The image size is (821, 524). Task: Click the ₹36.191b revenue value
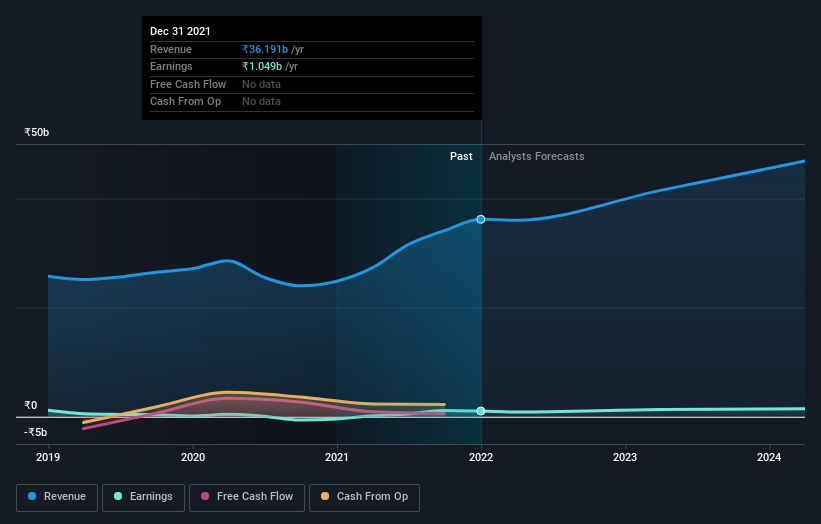(x=265, y=49)
